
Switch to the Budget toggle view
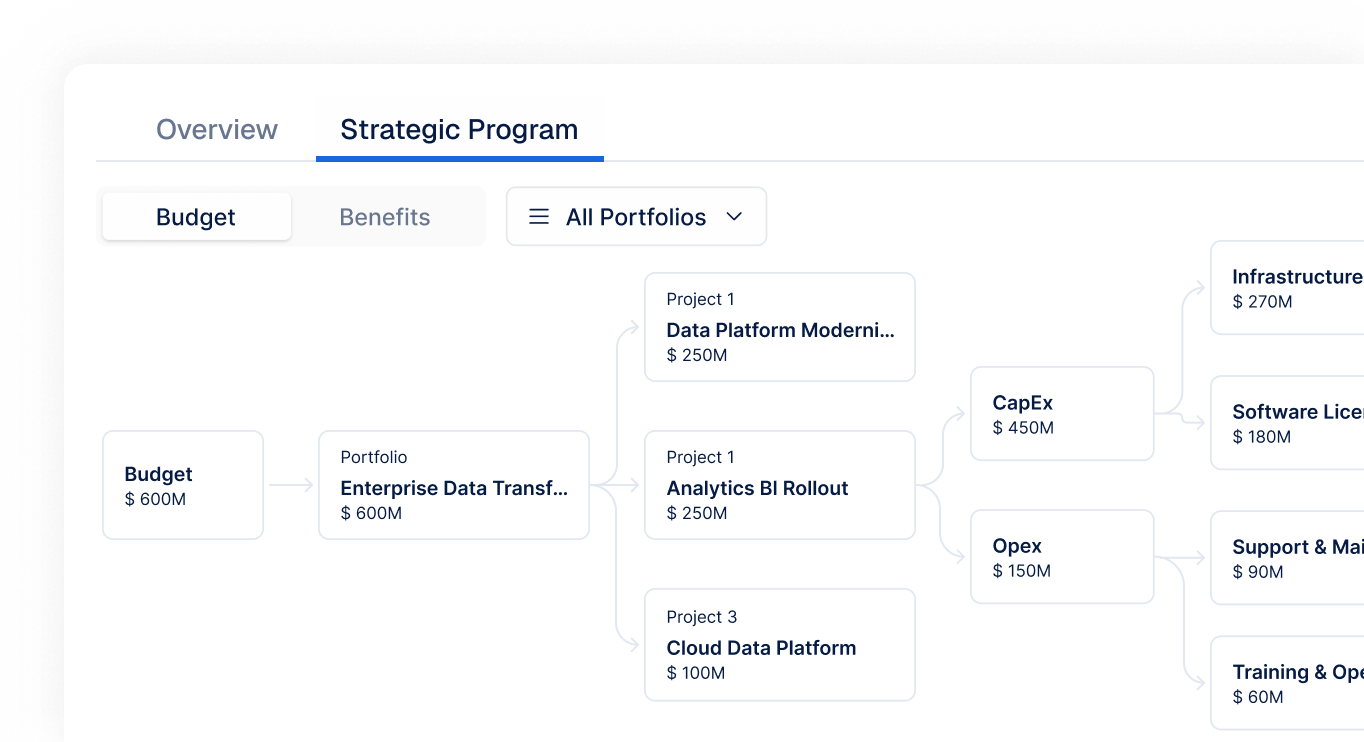click(x=196, y=216)
